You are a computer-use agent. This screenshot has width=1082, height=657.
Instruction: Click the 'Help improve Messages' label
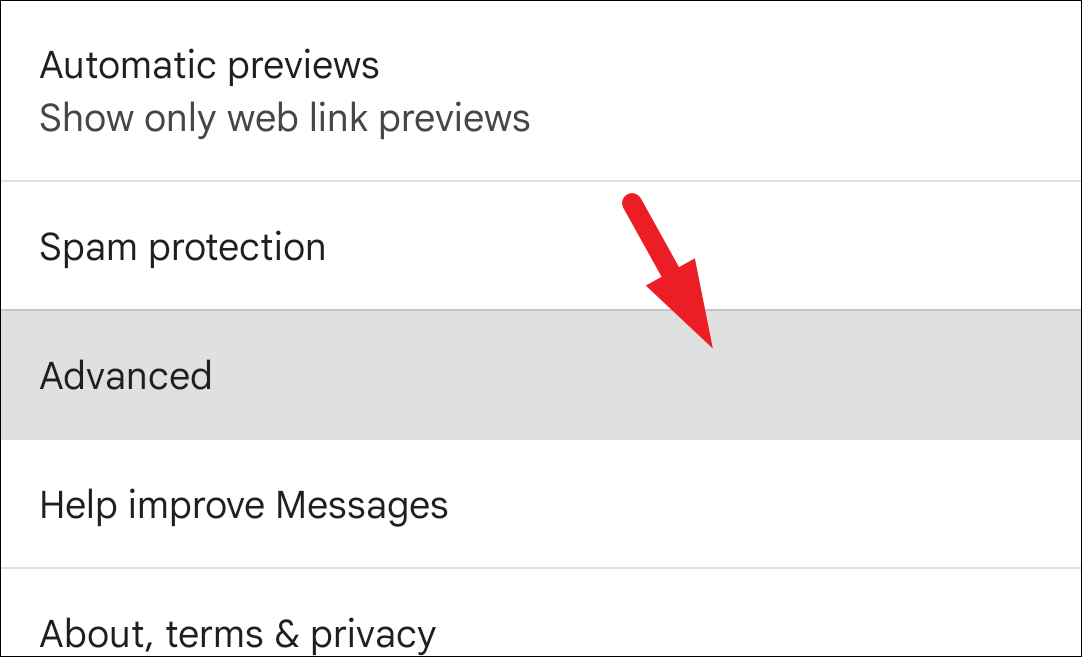(244, 506)
